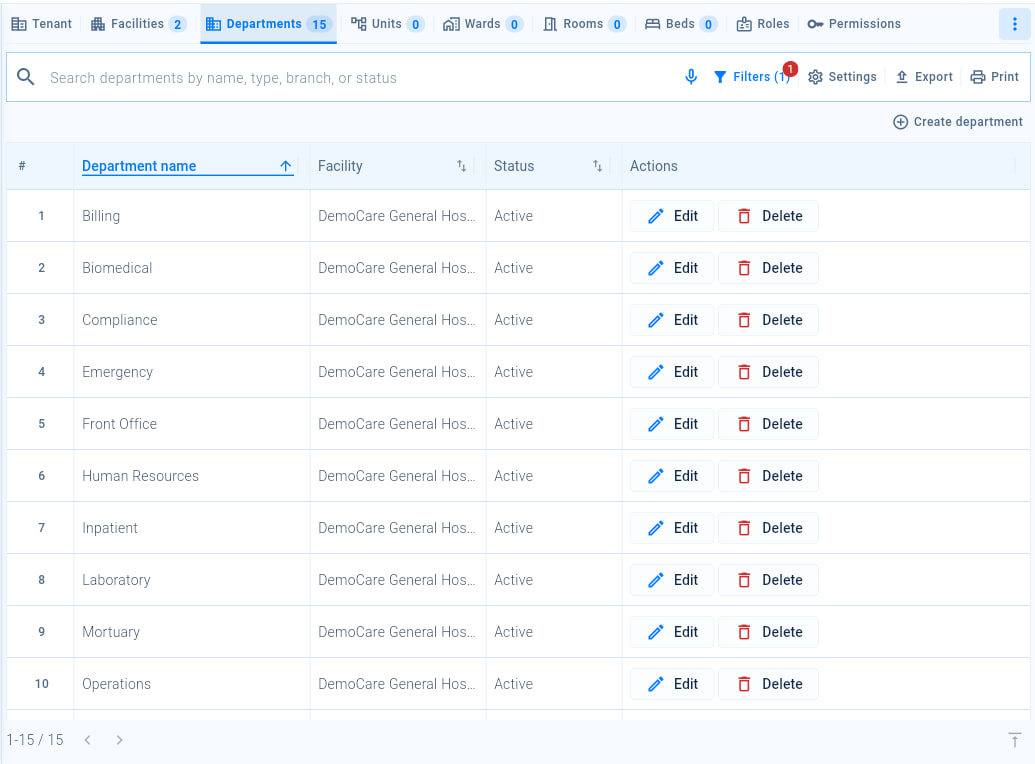Delete the Biomedical department
The width and height of the screenshot is (1035, 764).
[x=768, y=268]
